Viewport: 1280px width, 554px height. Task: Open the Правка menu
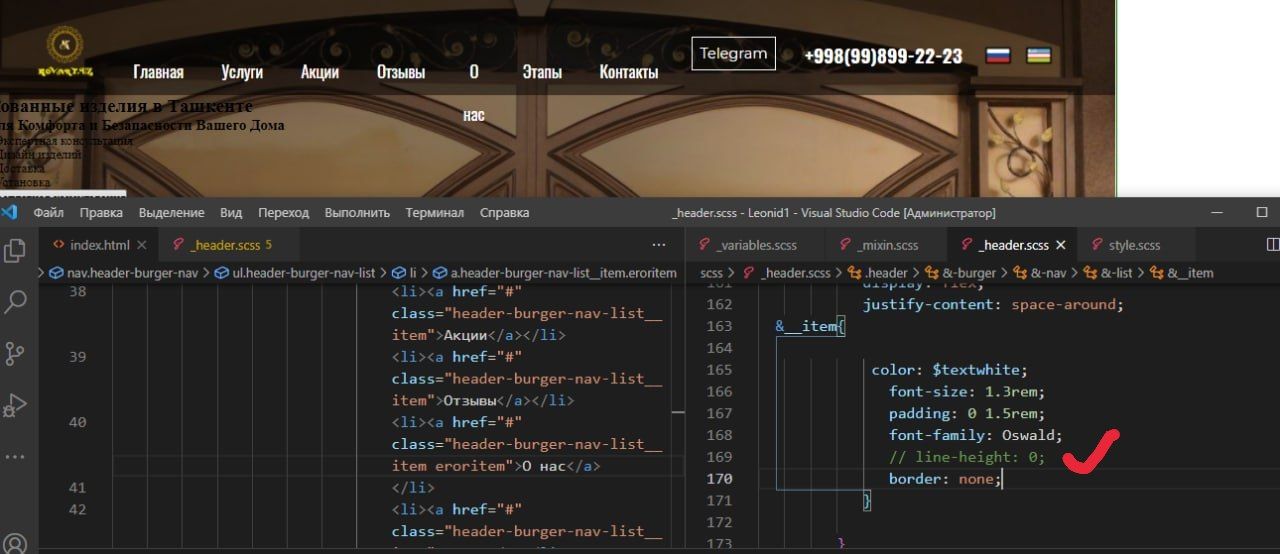(x=101, y=213)
